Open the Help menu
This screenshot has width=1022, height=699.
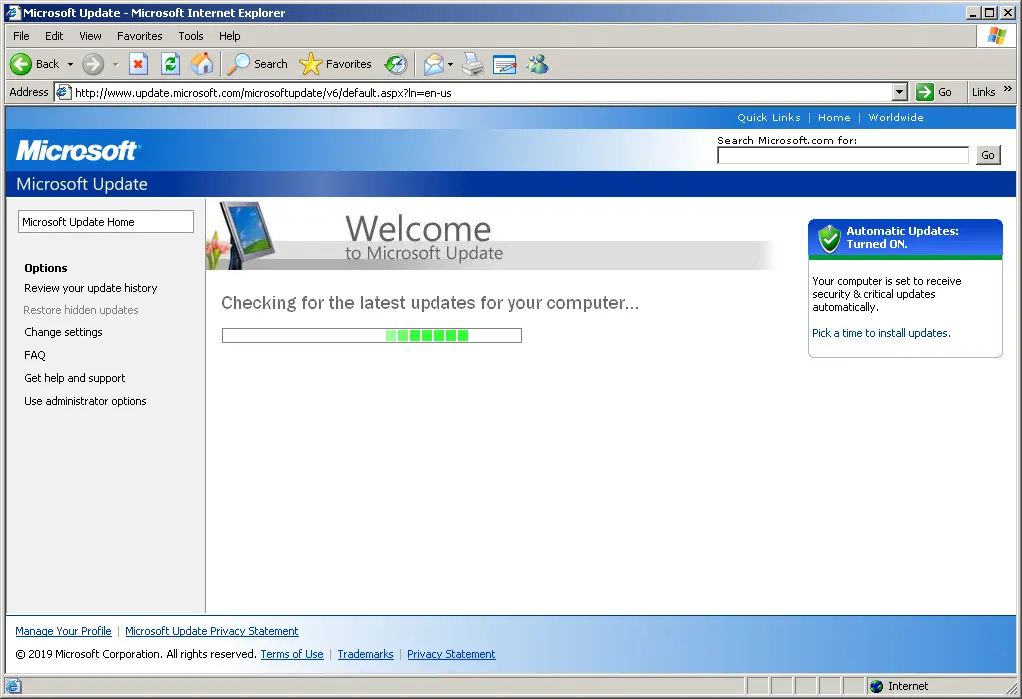229,36
